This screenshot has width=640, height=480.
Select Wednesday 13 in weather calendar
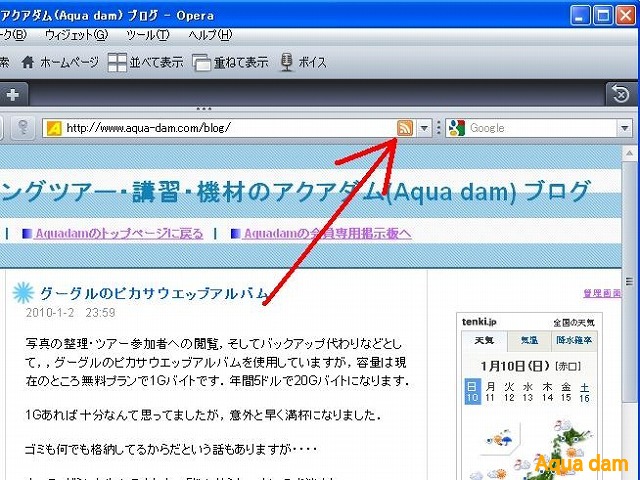pyautogui.click(x=528, y=392)
